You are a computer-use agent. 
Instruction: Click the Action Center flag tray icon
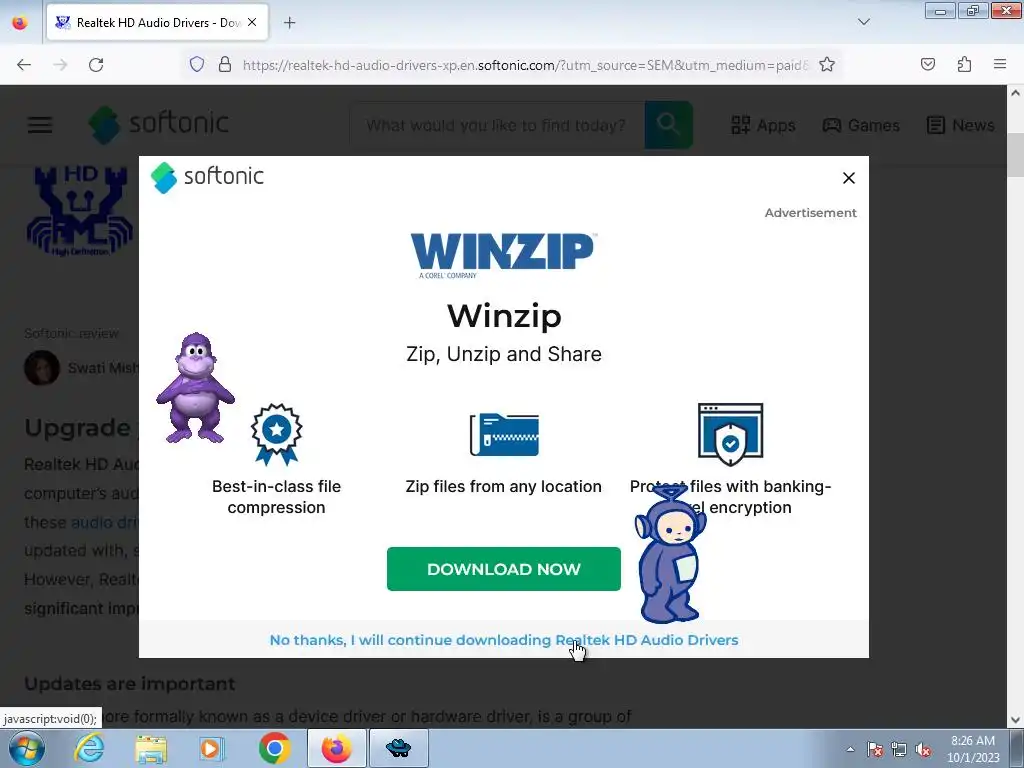pos(875,749)
